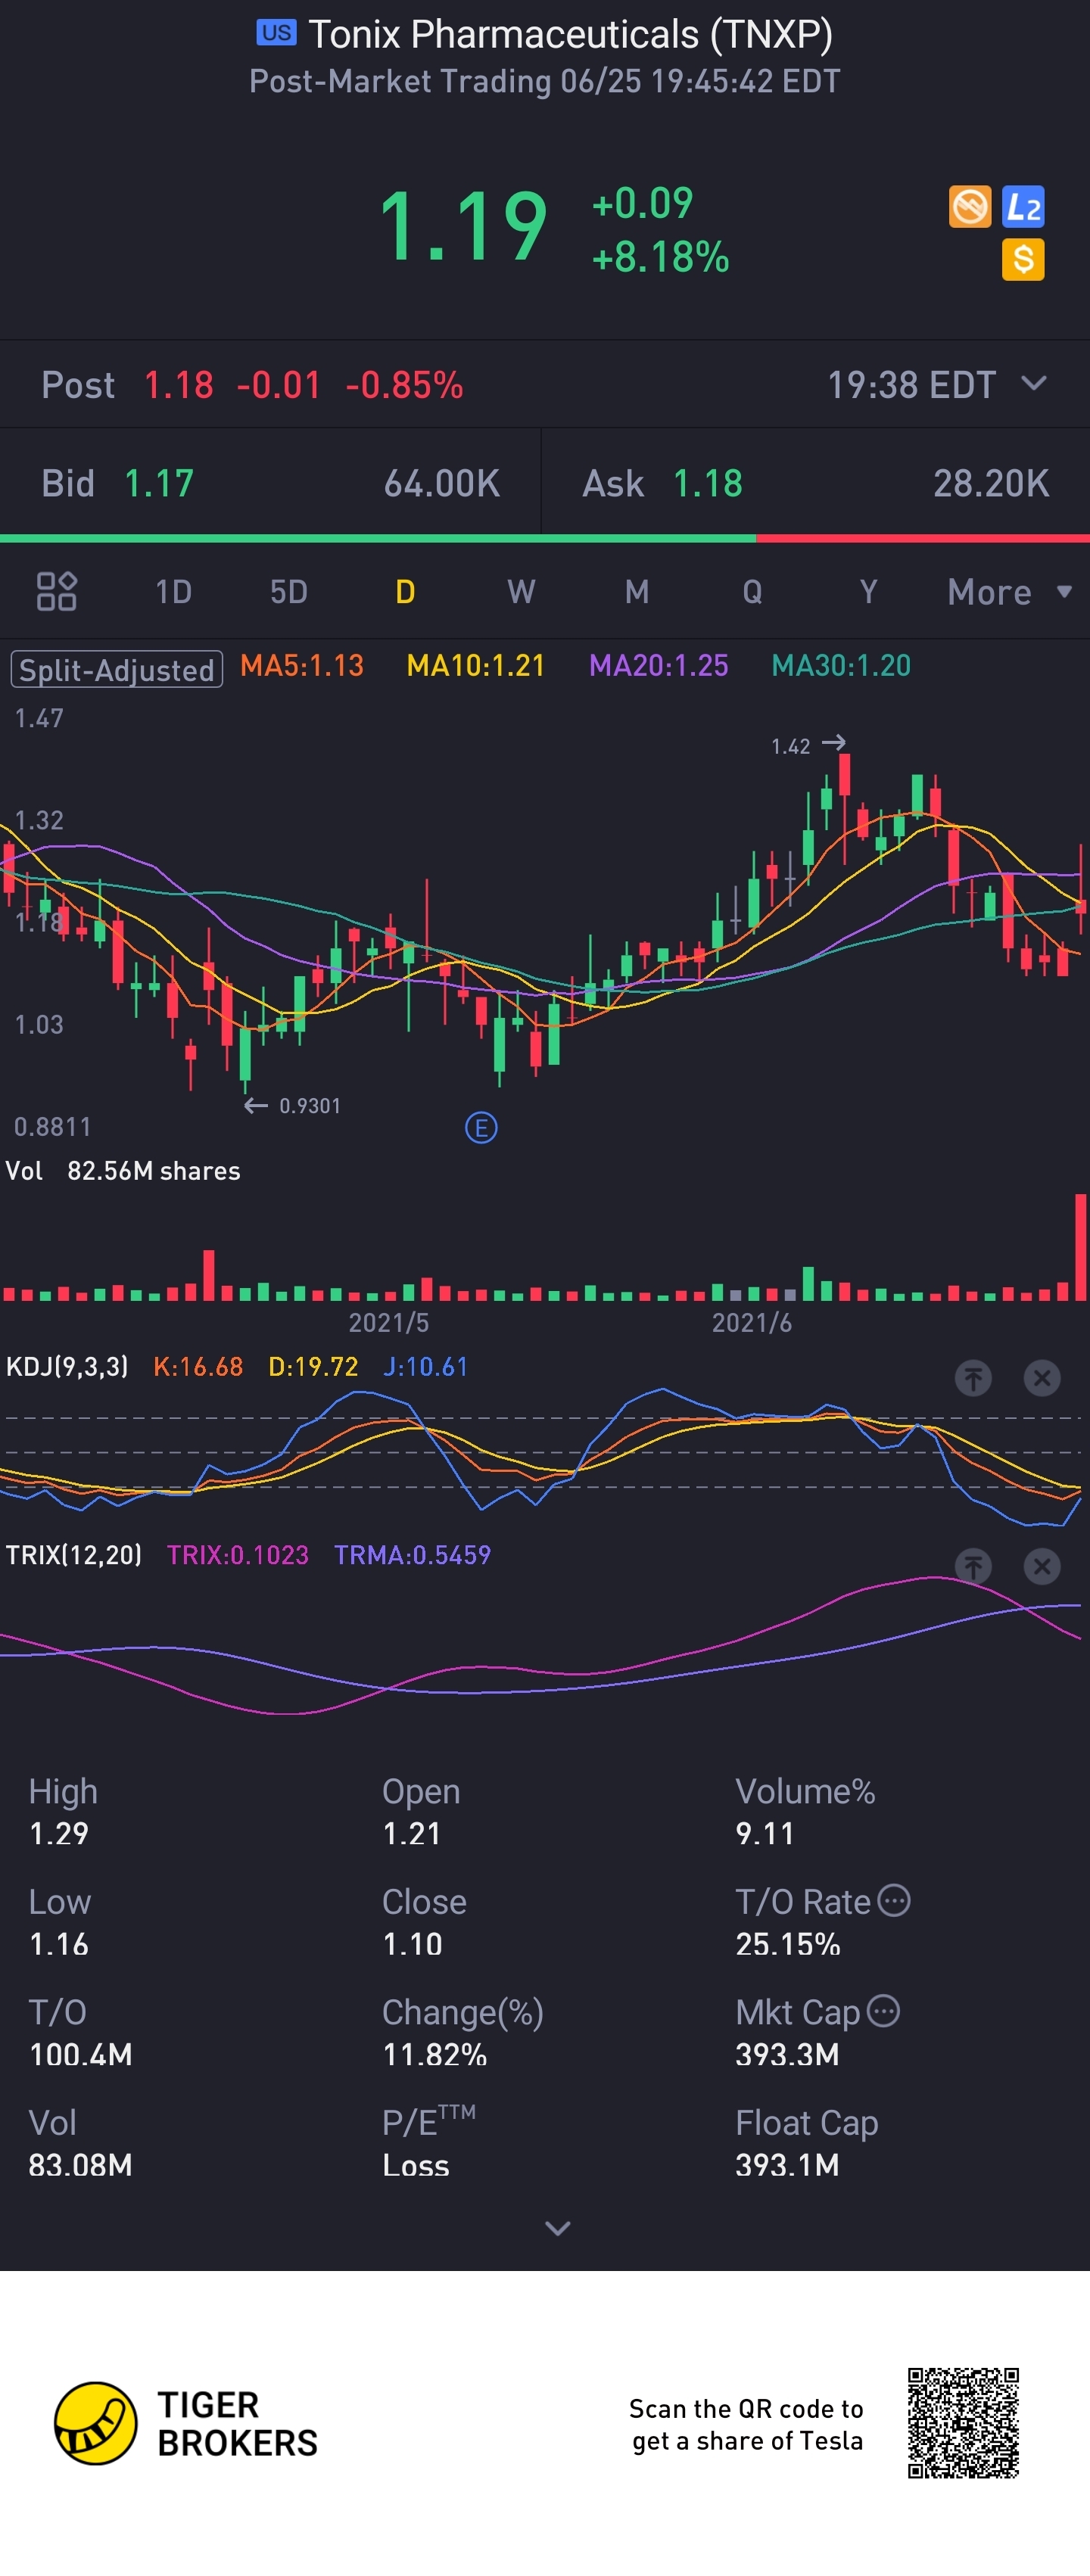Tap the D:19.72 value
1090x2576 pixels.
pyautogui.click(x=313, y=1367)
